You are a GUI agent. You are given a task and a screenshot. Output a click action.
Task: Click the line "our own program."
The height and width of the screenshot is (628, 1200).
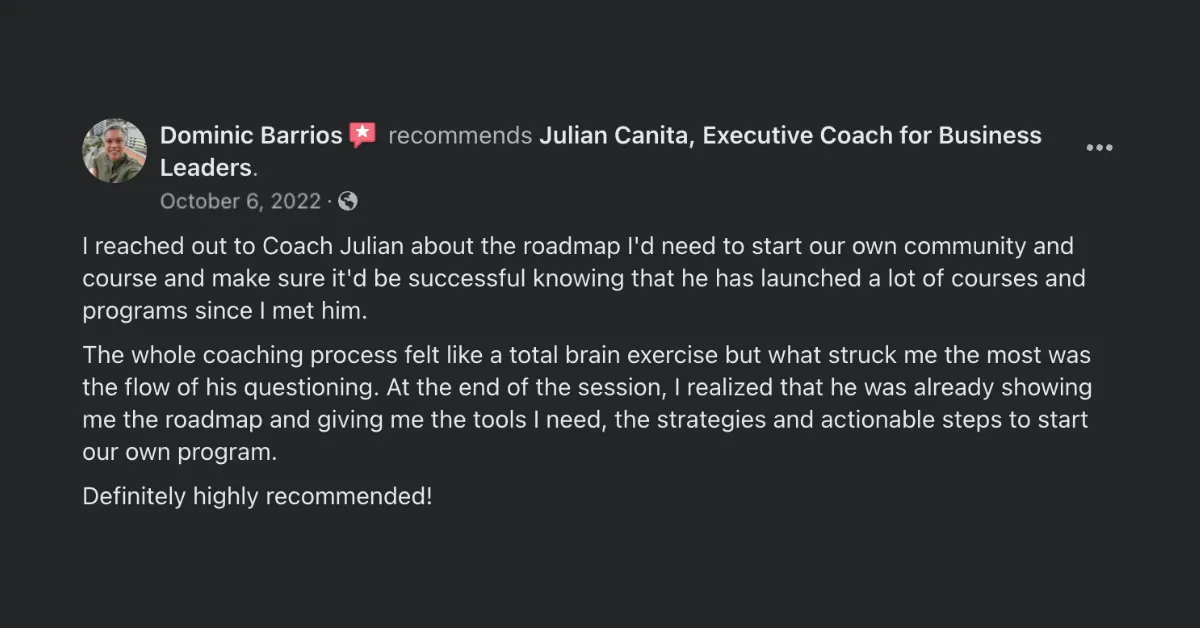[x=179, y=451]
